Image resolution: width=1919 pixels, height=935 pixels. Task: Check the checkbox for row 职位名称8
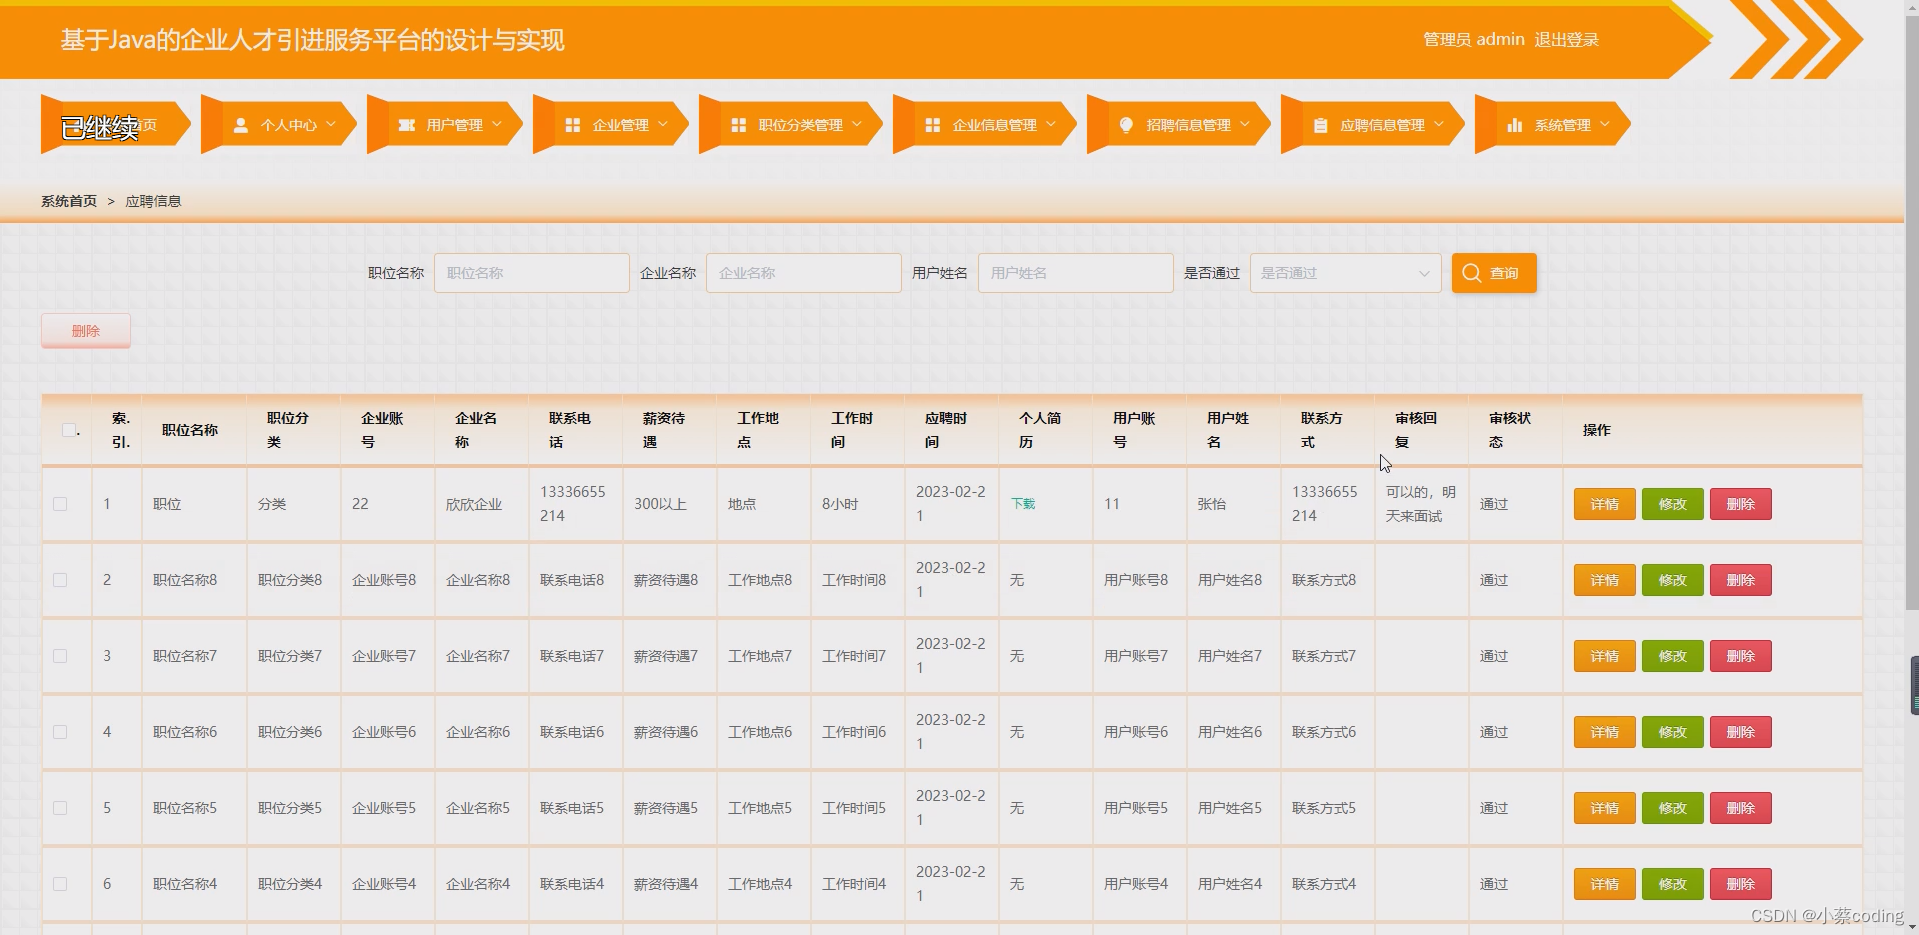tap(60, 580)
